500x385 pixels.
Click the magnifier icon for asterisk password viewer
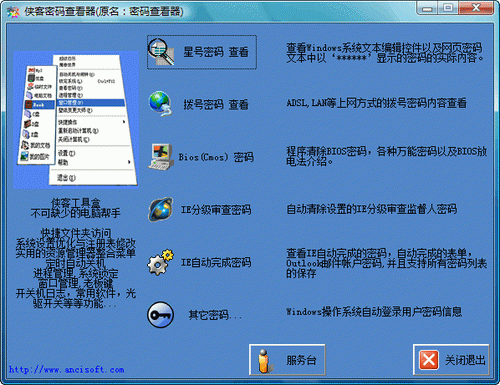click(161, 52)
